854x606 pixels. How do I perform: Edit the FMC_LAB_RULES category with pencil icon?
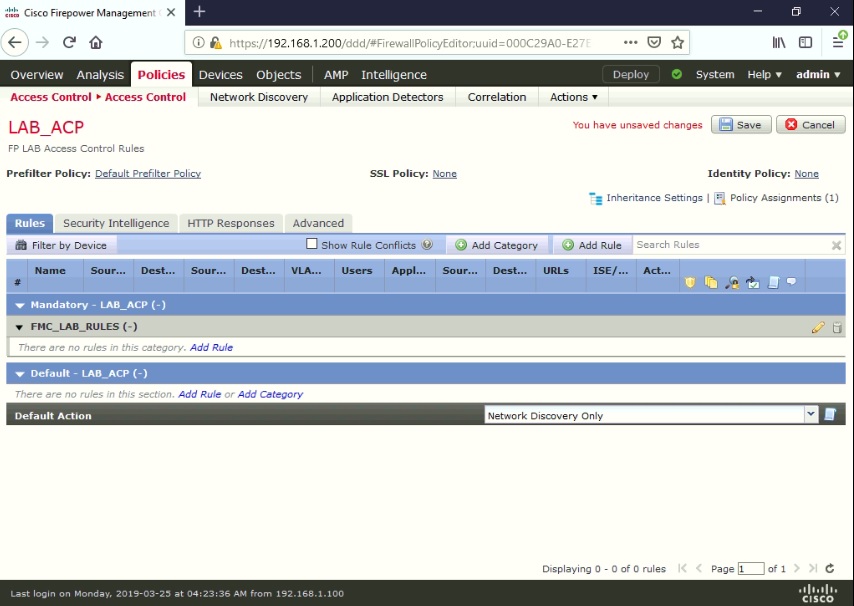(x=818, y=327)
